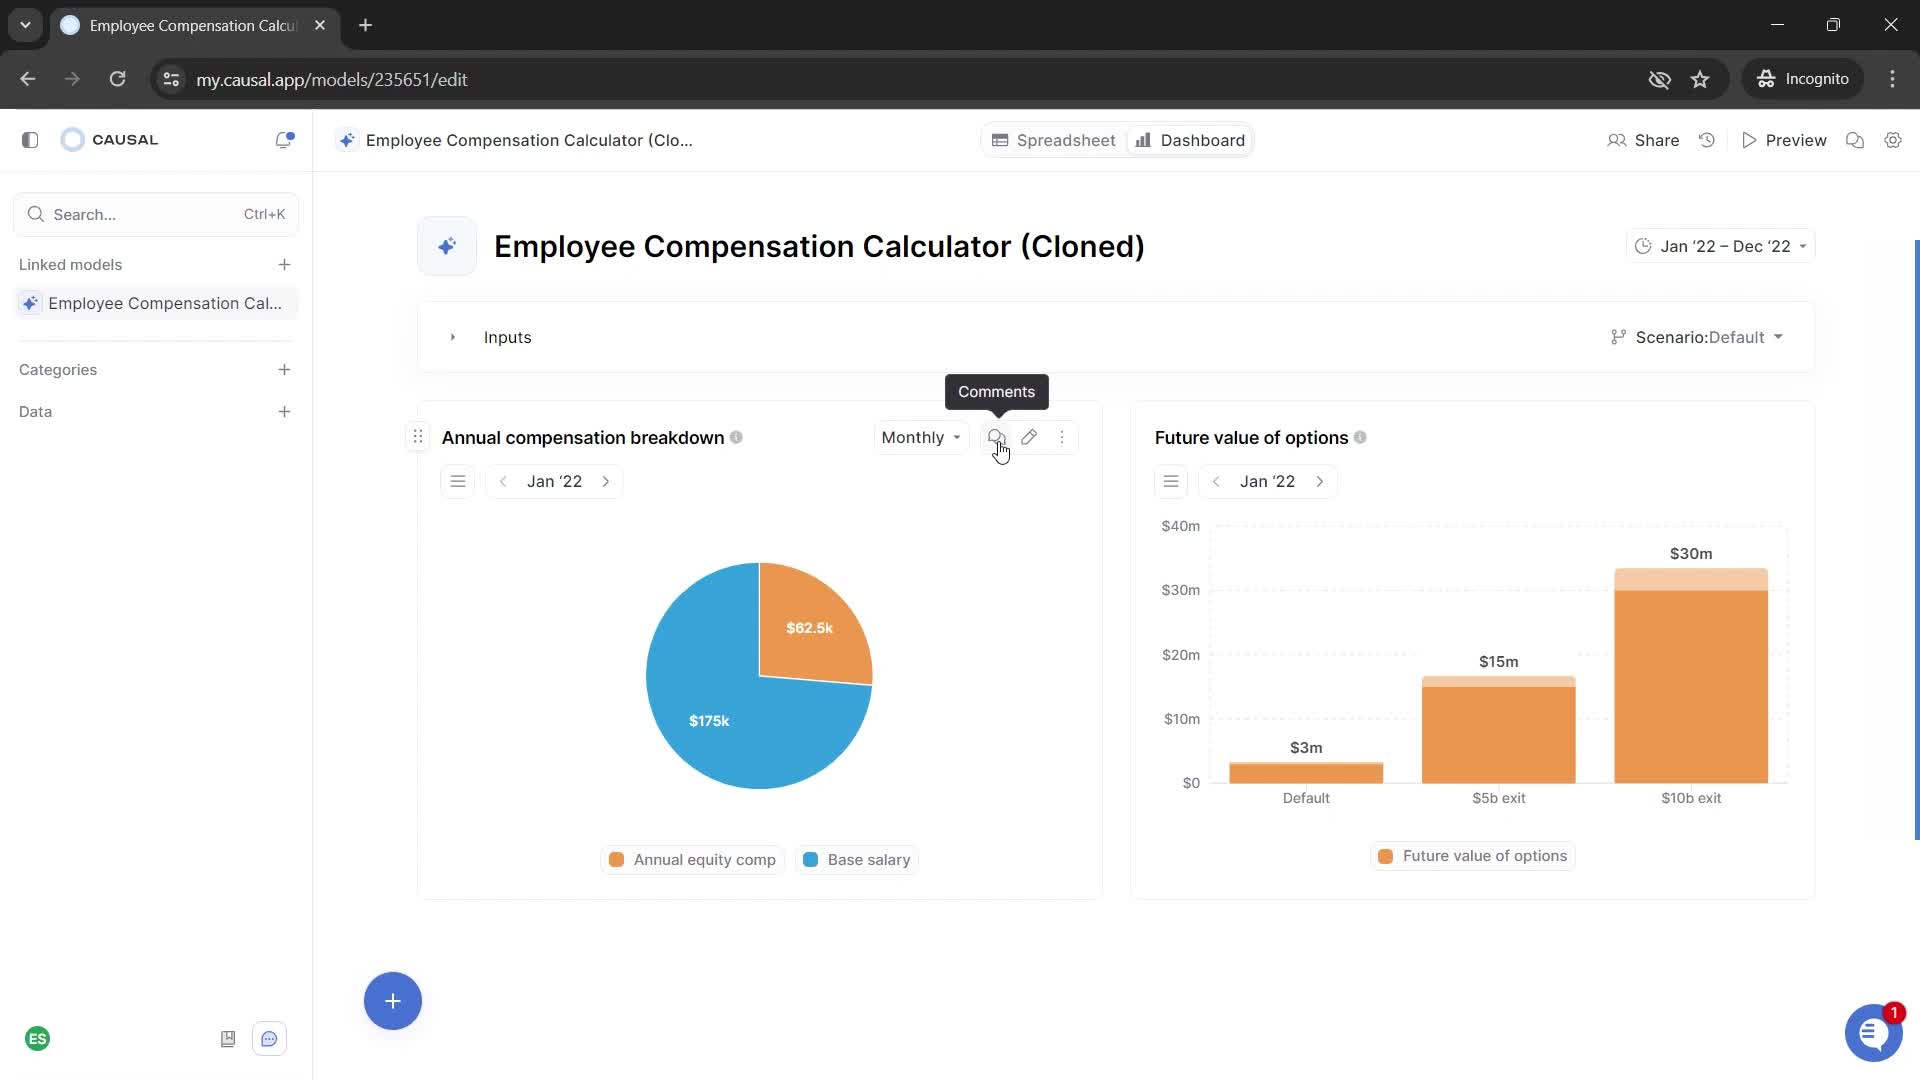The image size is (1920, 1080).
Task: Open site information icon in address bar
Action: [171, 79]
